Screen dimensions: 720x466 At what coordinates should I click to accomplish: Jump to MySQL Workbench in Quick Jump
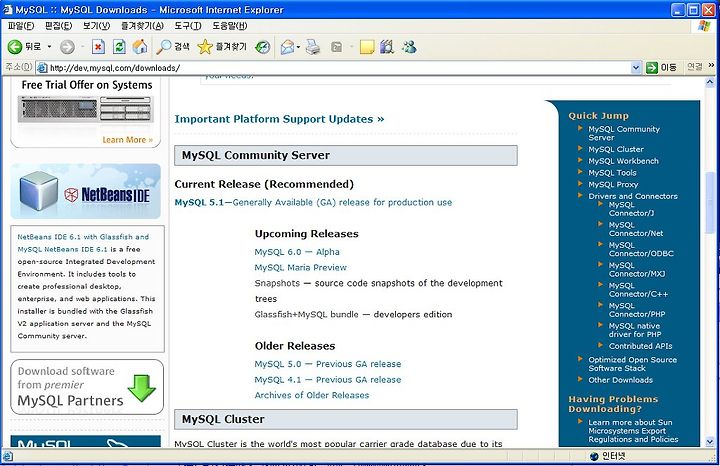tap(623, 161)
